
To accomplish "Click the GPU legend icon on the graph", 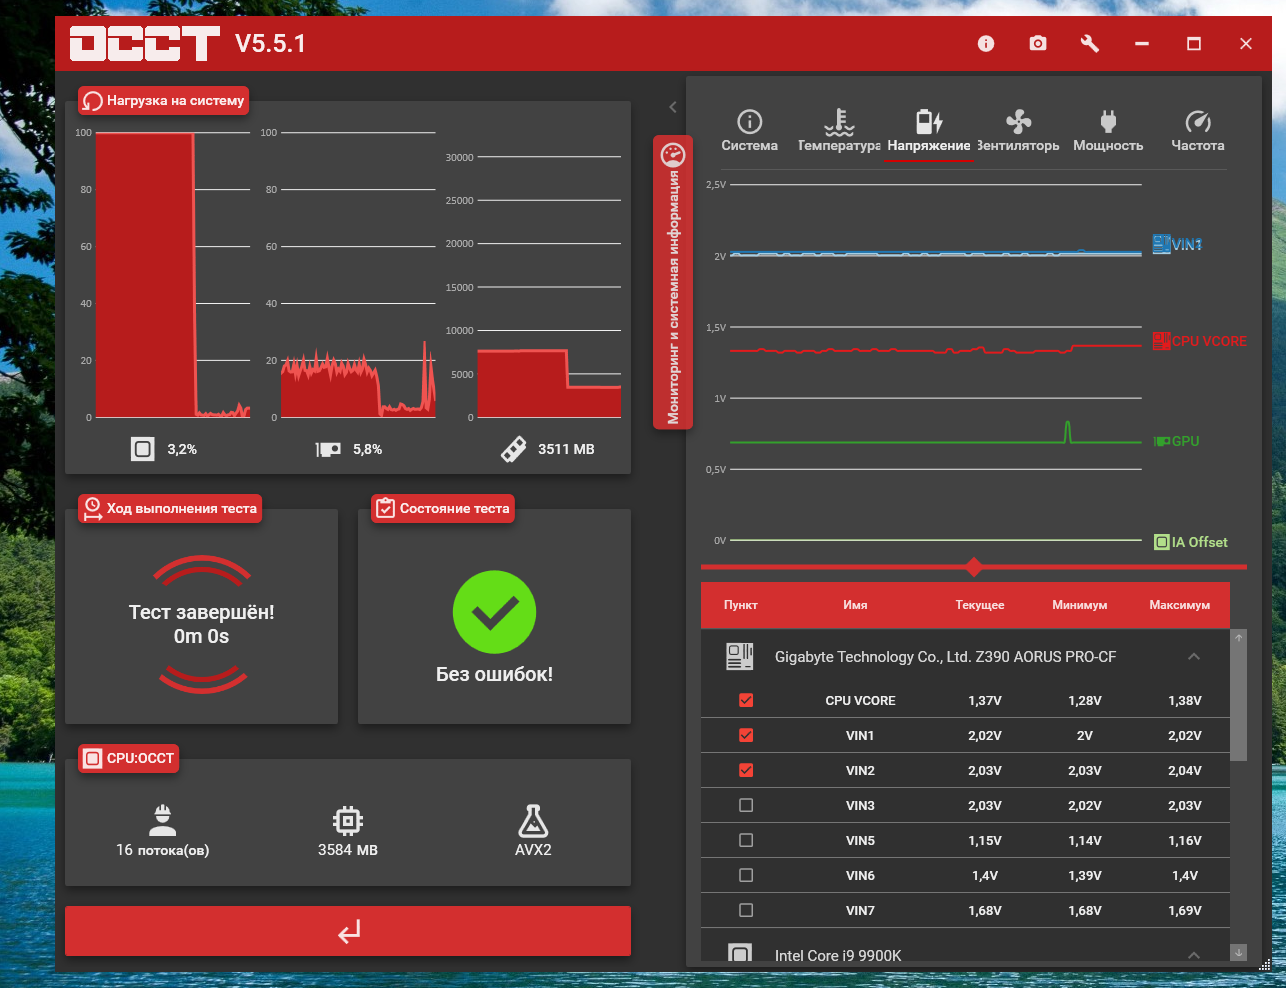I will [x=1161, y=441].
